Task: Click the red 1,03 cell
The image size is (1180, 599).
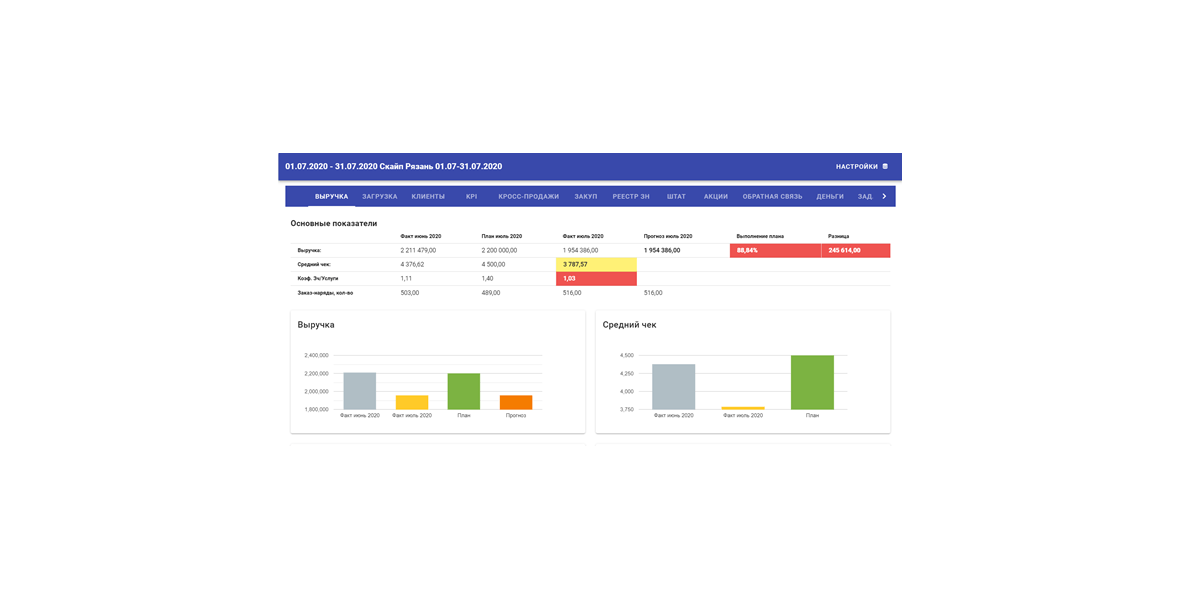Action: 596,279
